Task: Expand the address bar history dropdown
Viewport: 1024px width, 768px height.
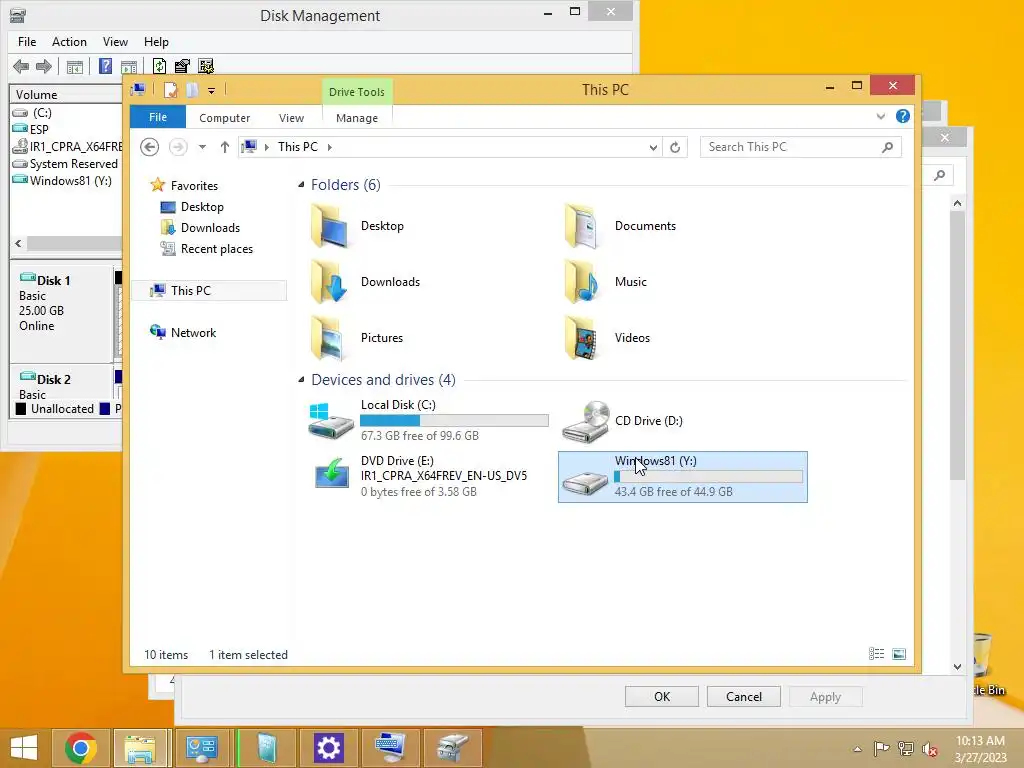Action: point(653,148)
